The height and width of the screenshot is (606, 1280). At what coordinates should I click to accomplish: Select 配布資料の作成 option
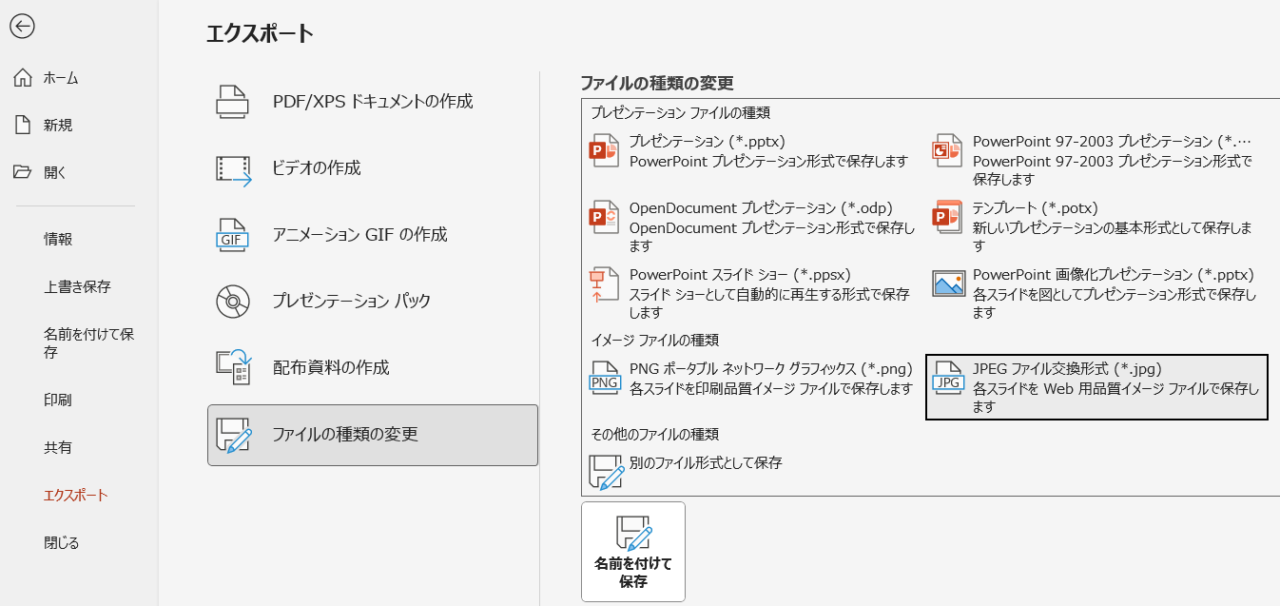[372, 368]
